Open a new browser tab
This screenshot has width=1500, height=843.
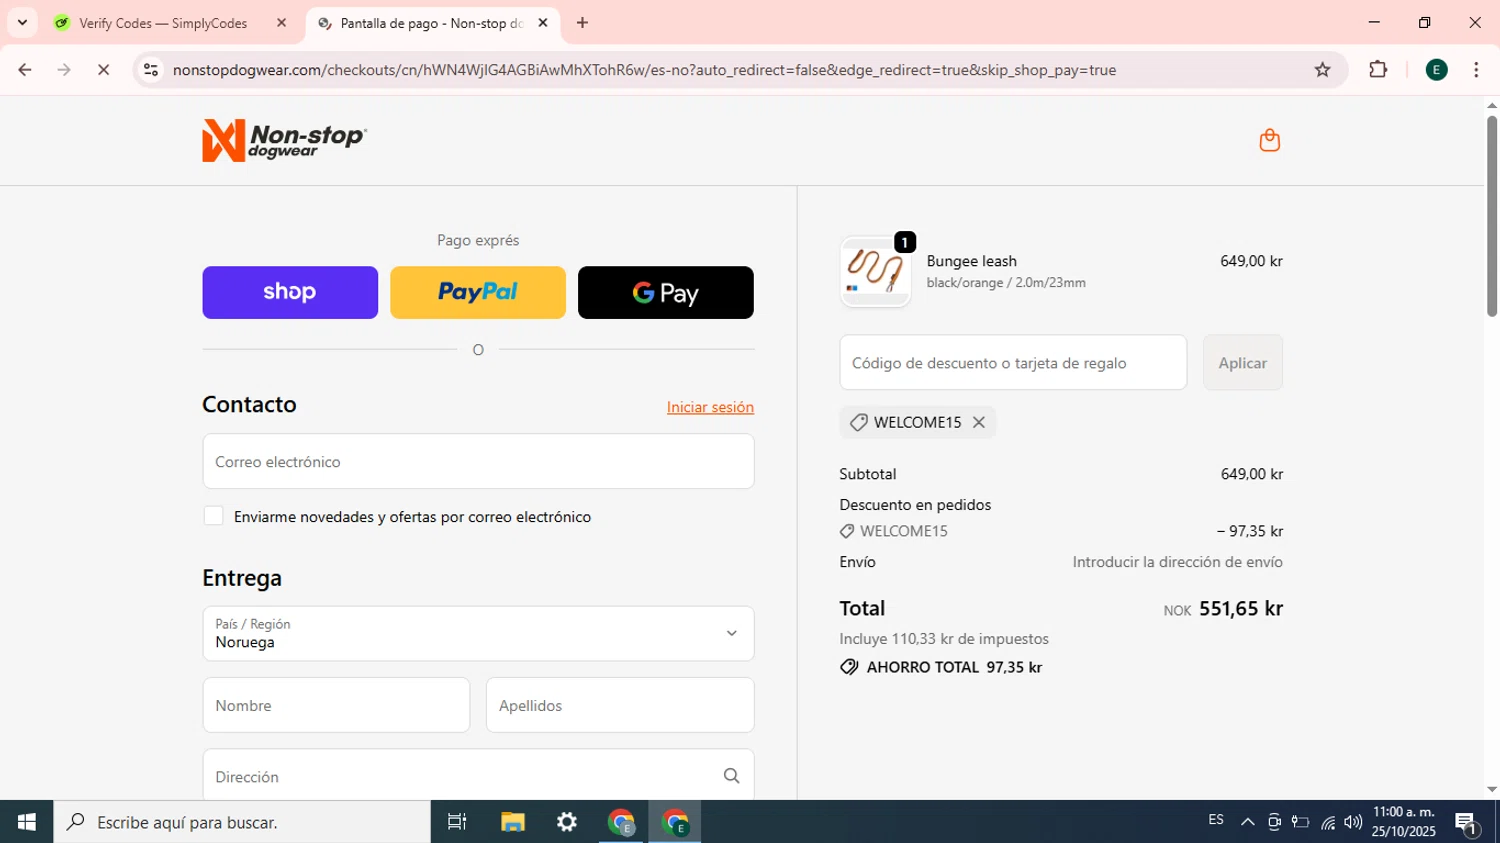(582, 22)
